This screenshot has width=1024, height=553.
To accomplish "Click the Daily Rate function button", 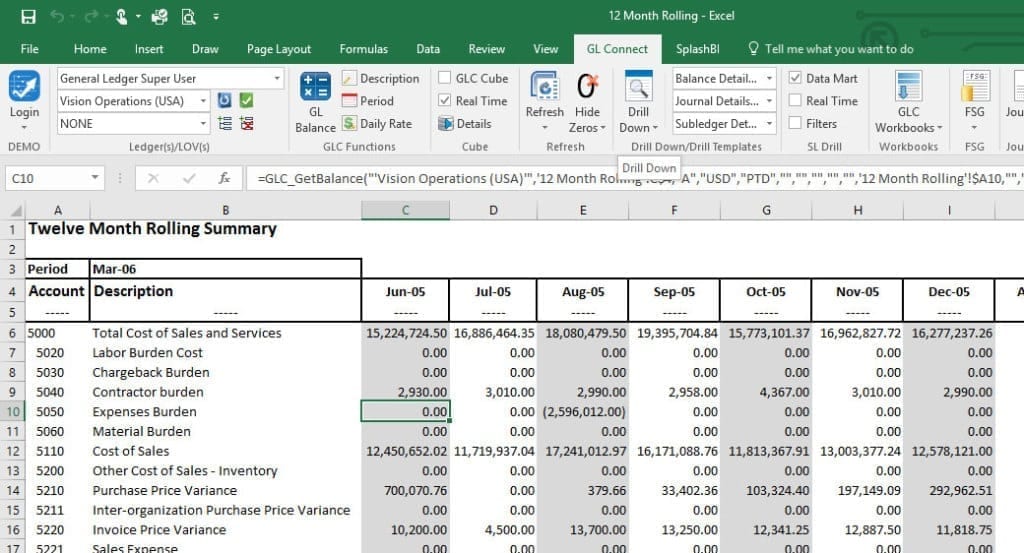I will [377, 124].
